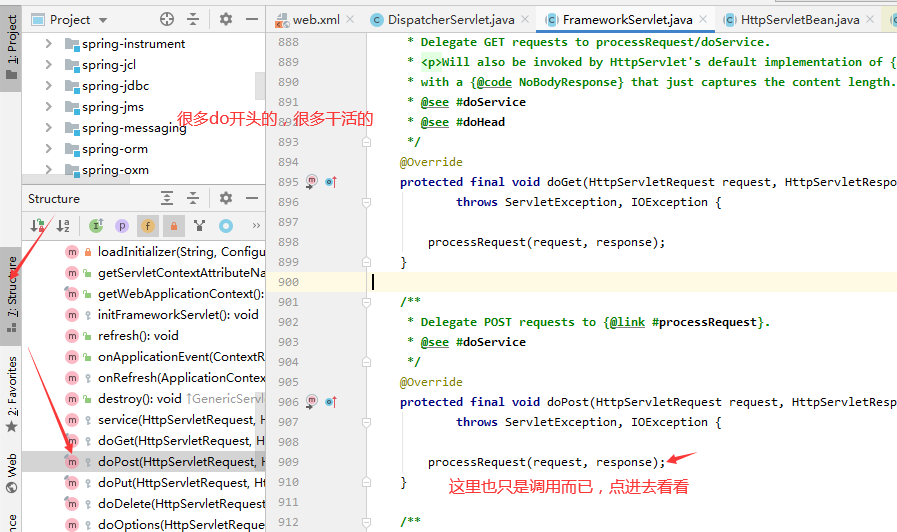Switch to FrameworkServlet.java tab

(628, 20)
